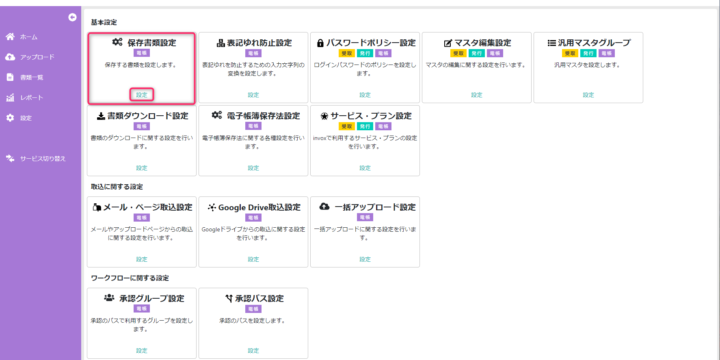
Task: Click the green 発行 badge on サービス・プラン設定
Action: pos(365,126)
